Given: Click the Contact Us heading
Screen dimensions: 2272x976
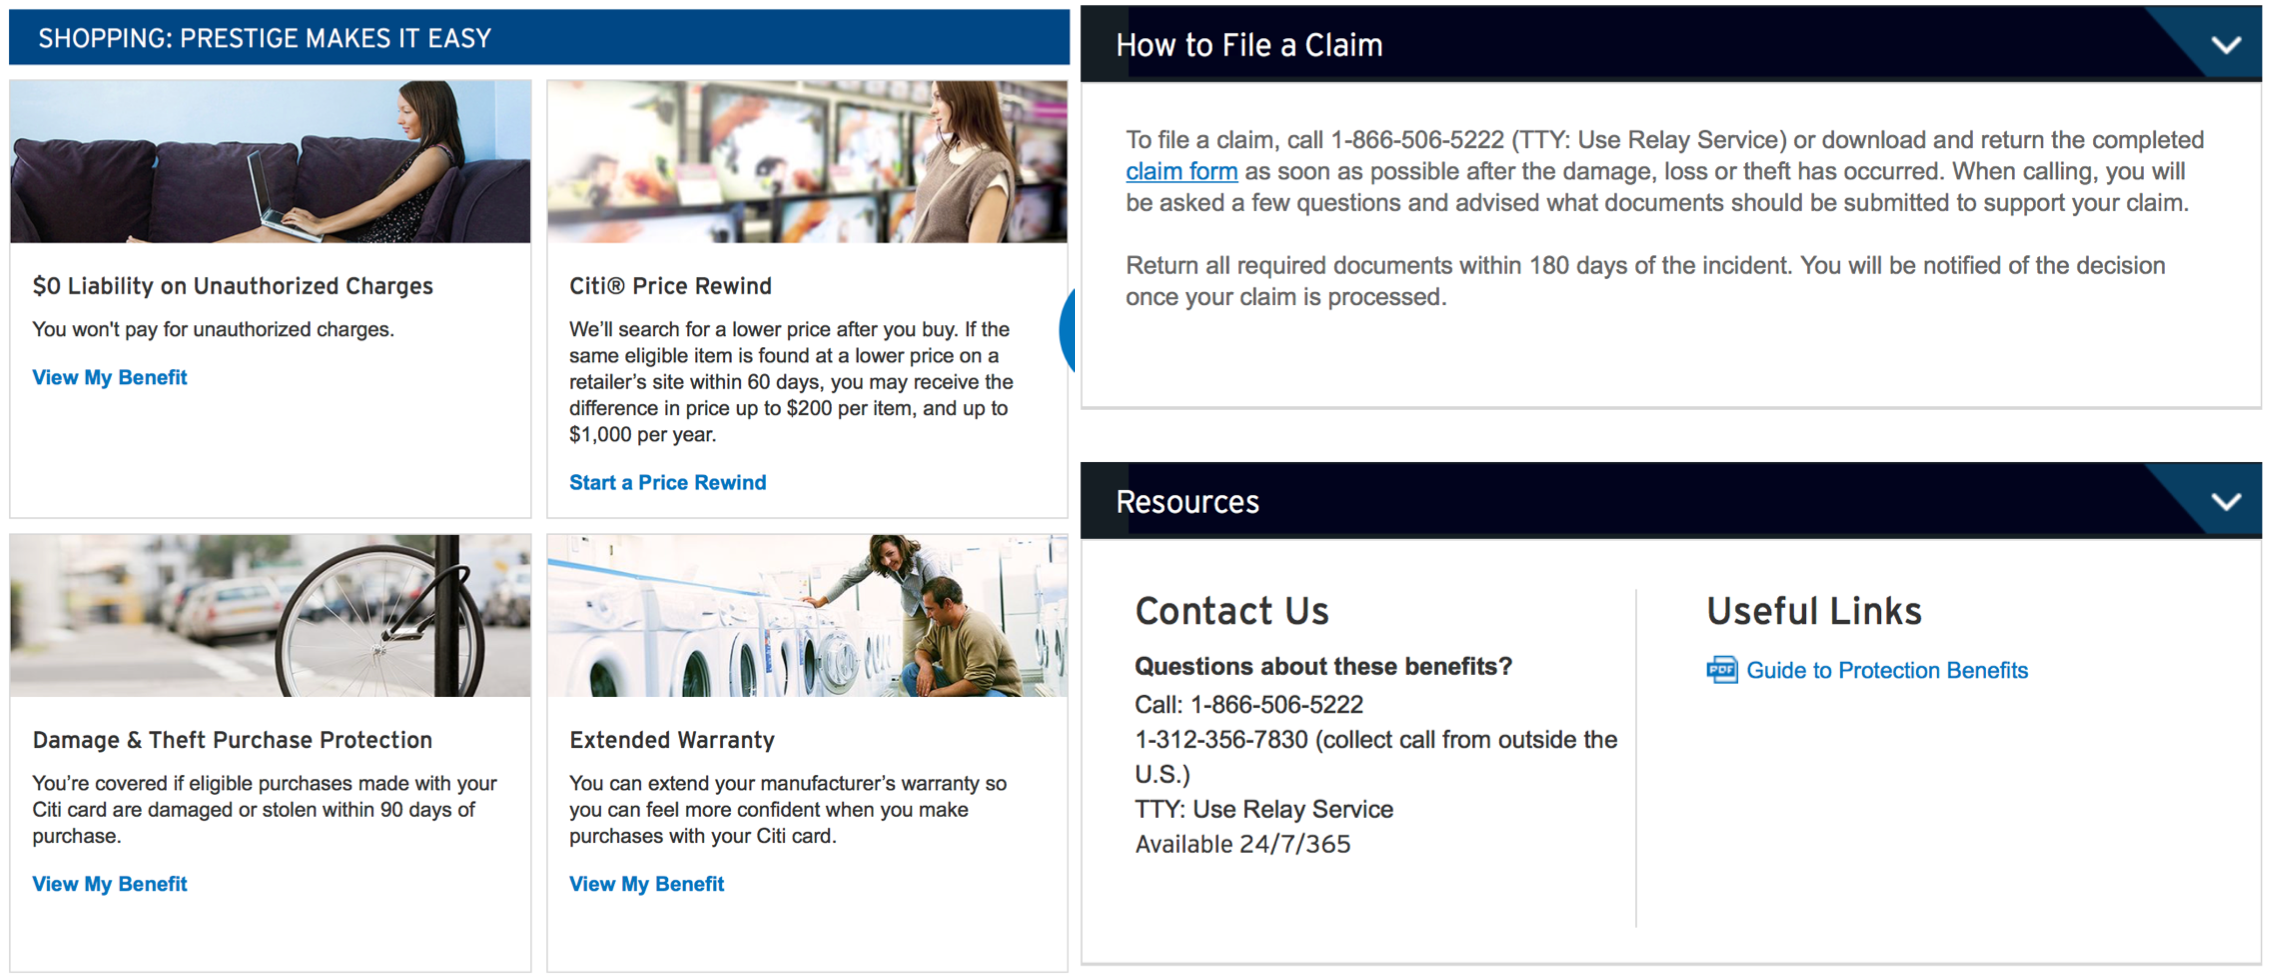Looking at the screenshot, I should pyautogui.click(x=1232, y=611).
